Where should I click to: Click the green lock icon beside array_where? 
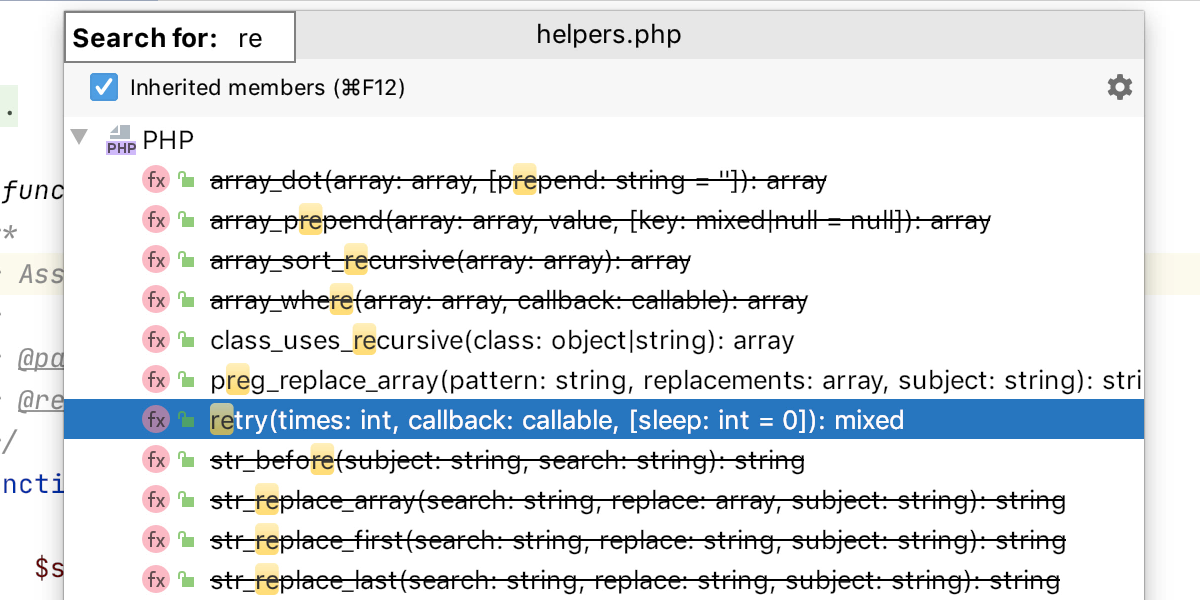click(x=185, y=300)
